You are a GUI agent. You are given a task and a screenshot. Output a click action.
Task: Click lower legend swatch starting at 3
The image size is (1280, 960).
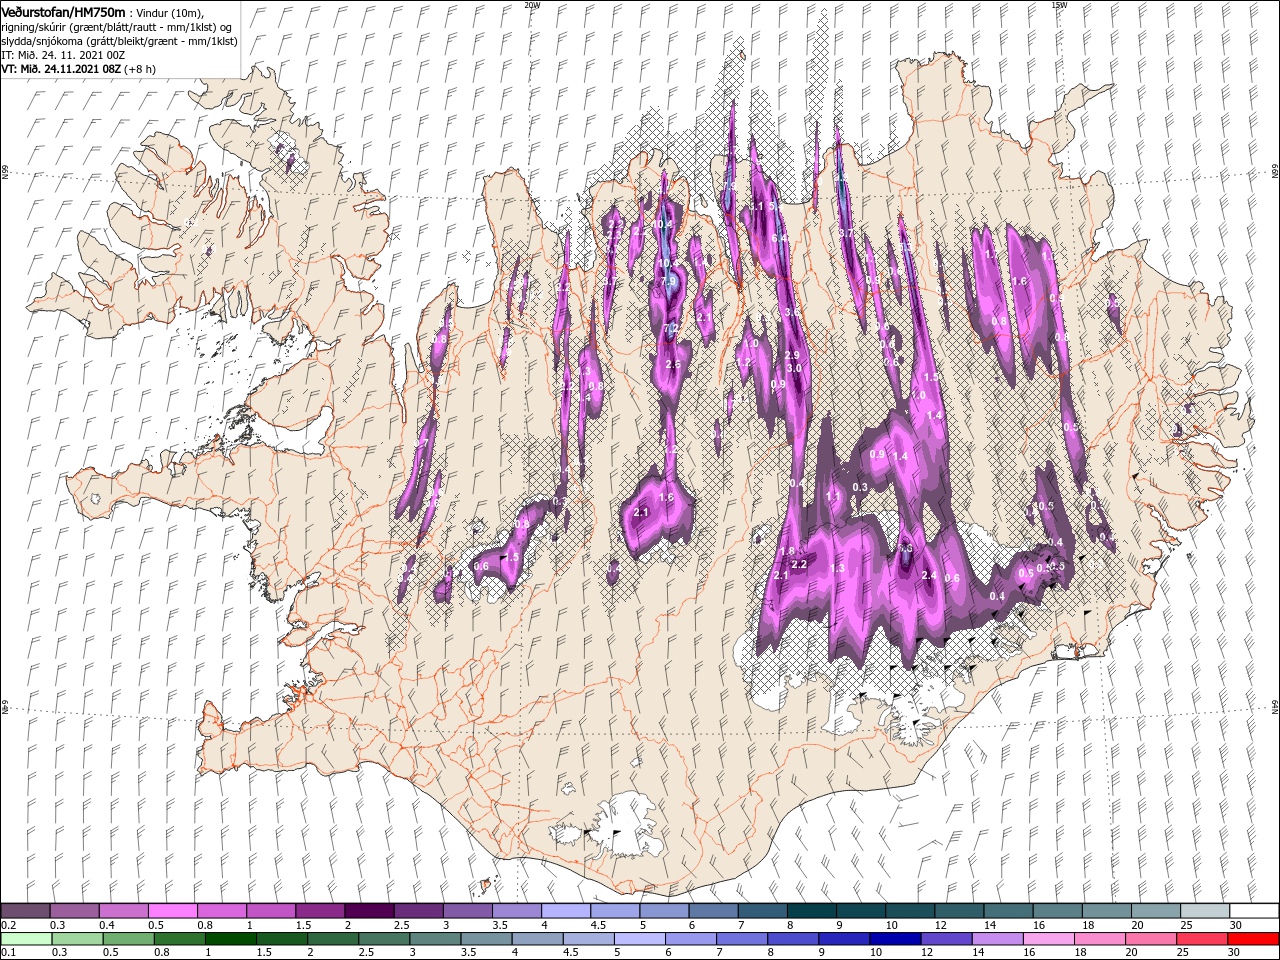coord(434,939)
